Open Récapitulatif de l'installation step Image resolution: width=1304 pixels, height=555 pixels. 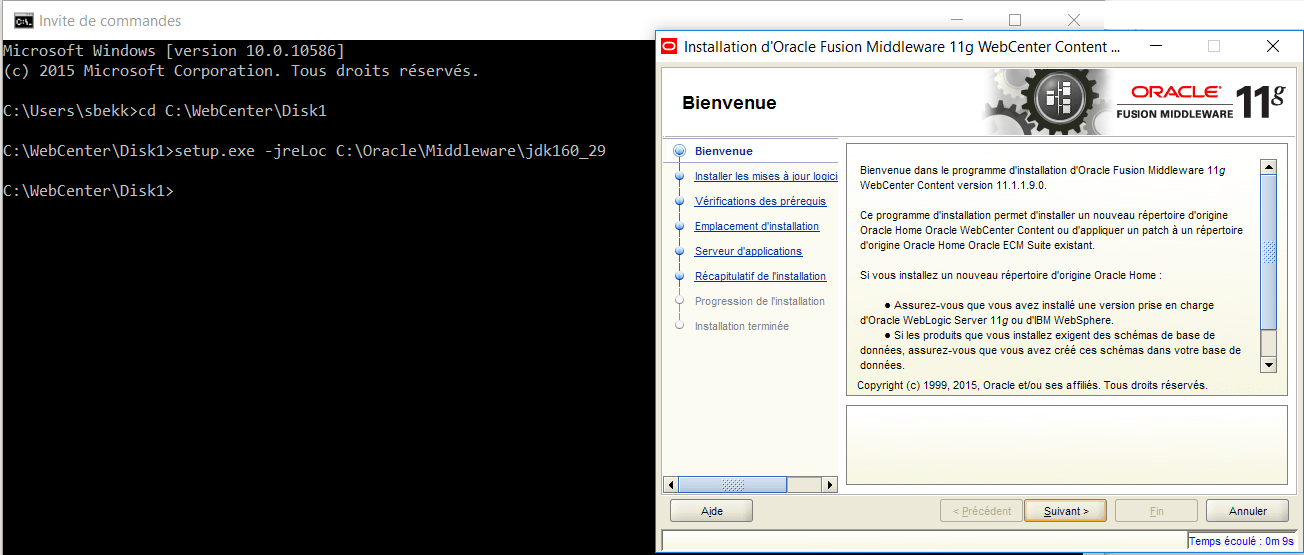click(760, 276)
